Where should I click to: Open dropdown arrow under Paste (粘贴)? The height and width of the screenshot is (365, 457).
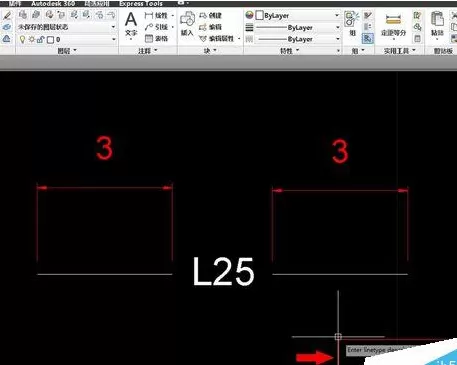(437, 39)
